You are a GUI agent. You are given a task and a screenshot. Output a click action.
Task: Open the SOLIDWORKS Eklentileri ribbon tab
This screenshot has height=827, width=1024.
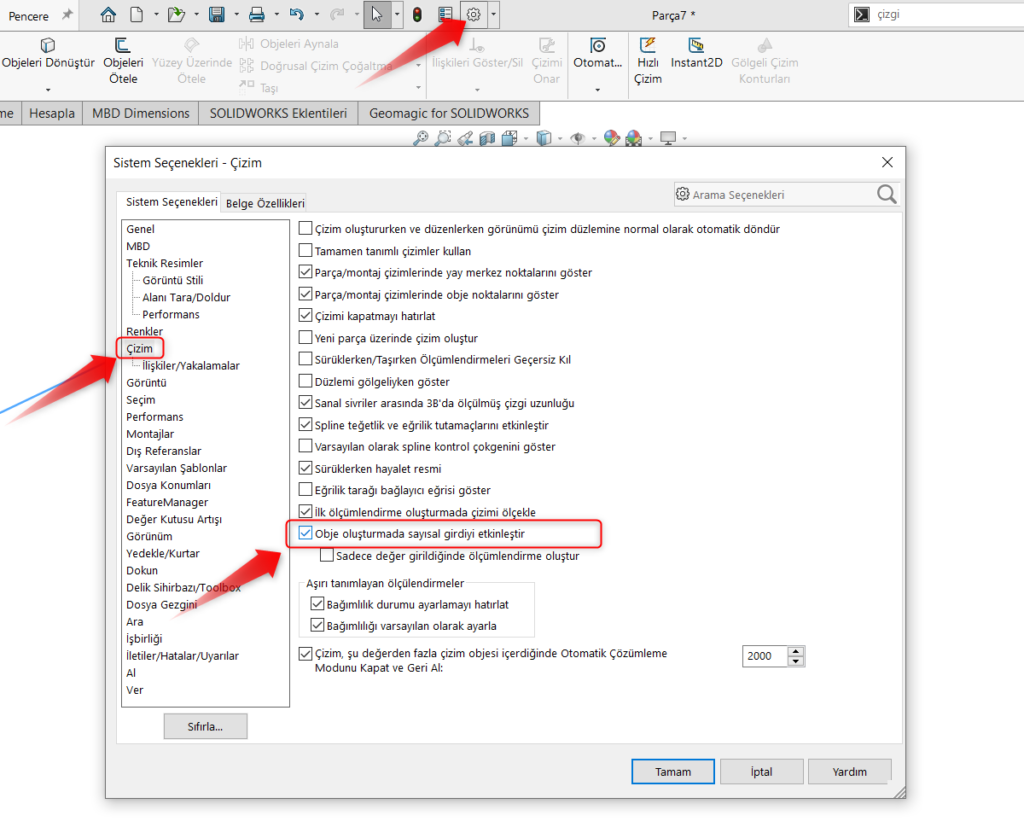pyautogui.click(x=278, y=113)
